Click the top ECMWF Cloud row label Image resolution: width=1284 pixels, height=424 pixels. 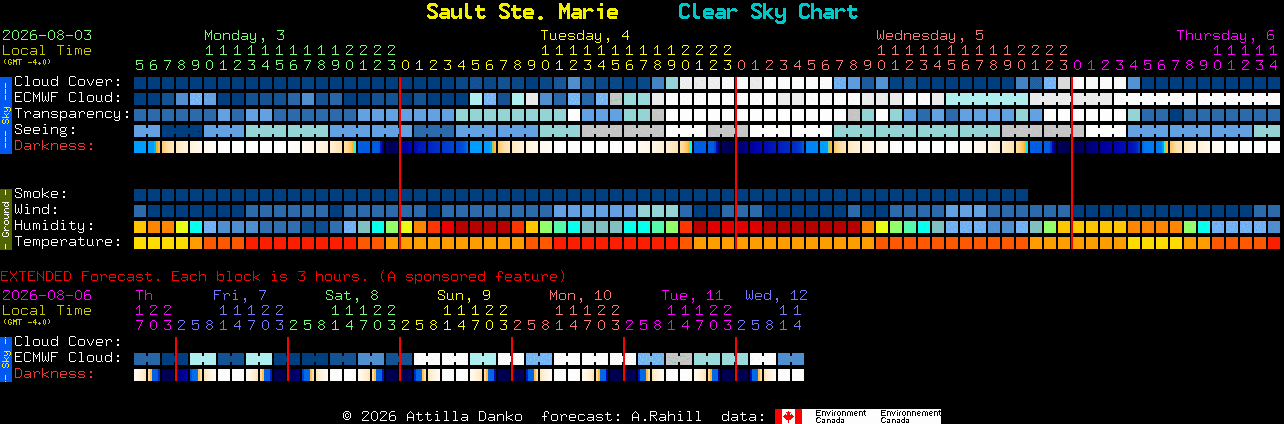(68, 98)
